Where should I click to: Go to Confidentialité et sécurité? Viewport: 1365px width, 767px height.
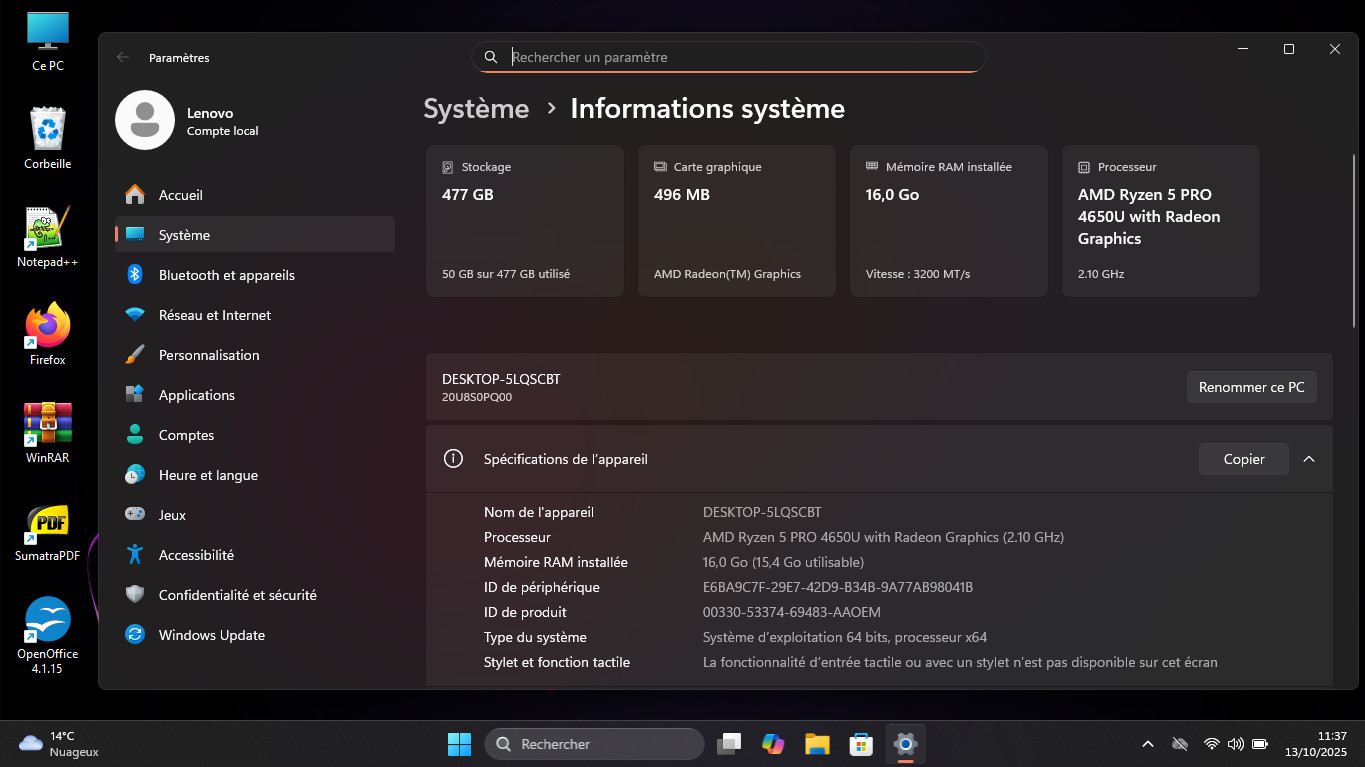[x=237, y=595]
